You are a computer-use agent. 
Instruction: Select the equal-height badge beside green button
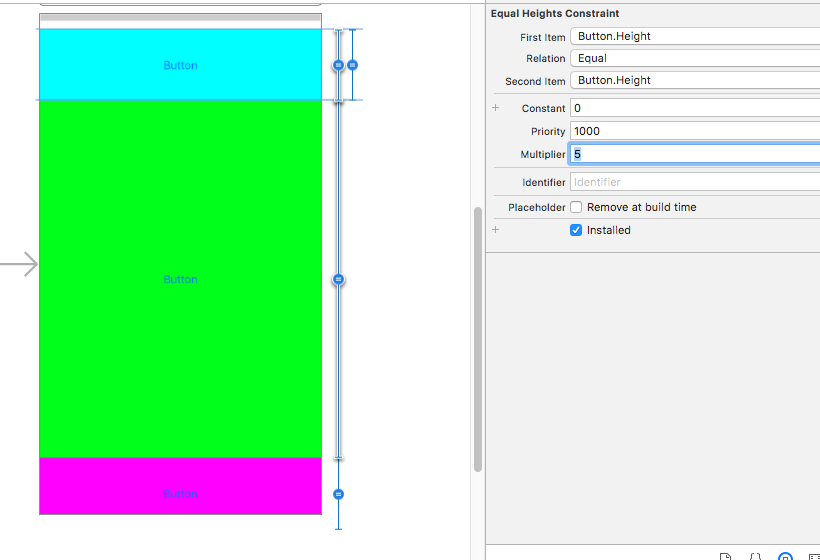pos(338,280)
